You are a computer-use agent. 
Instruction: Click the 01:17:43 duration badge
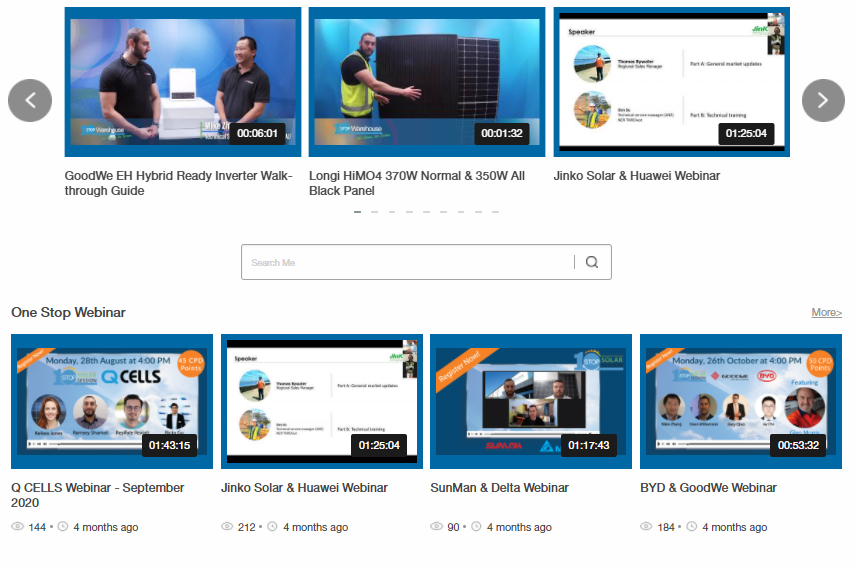click(x=589, y=445)
